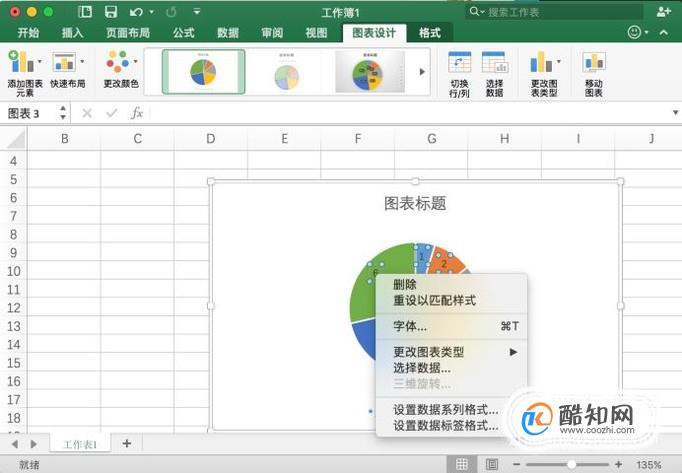Click the 135% zoom level
The width and height of the screenshot is (682, 473).
tap(649, 465)
